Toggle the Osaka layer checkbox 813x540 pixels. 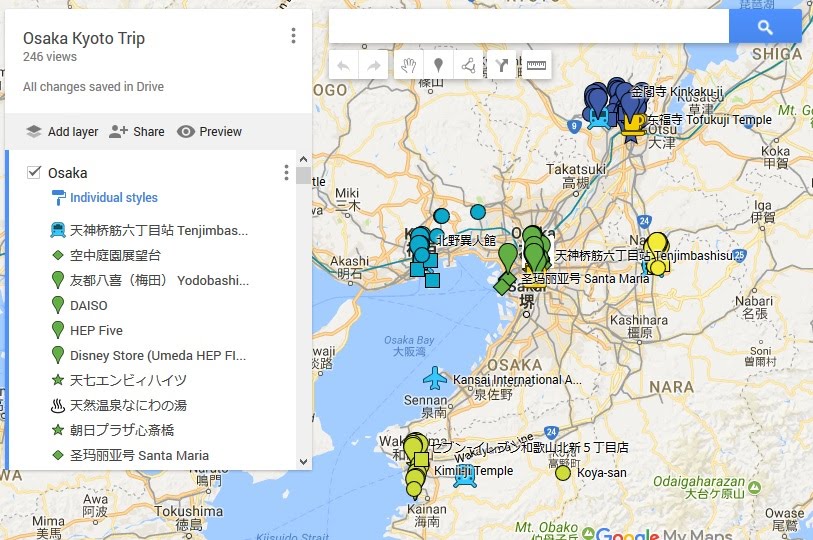pyautogui.click(x=34, y=172)
